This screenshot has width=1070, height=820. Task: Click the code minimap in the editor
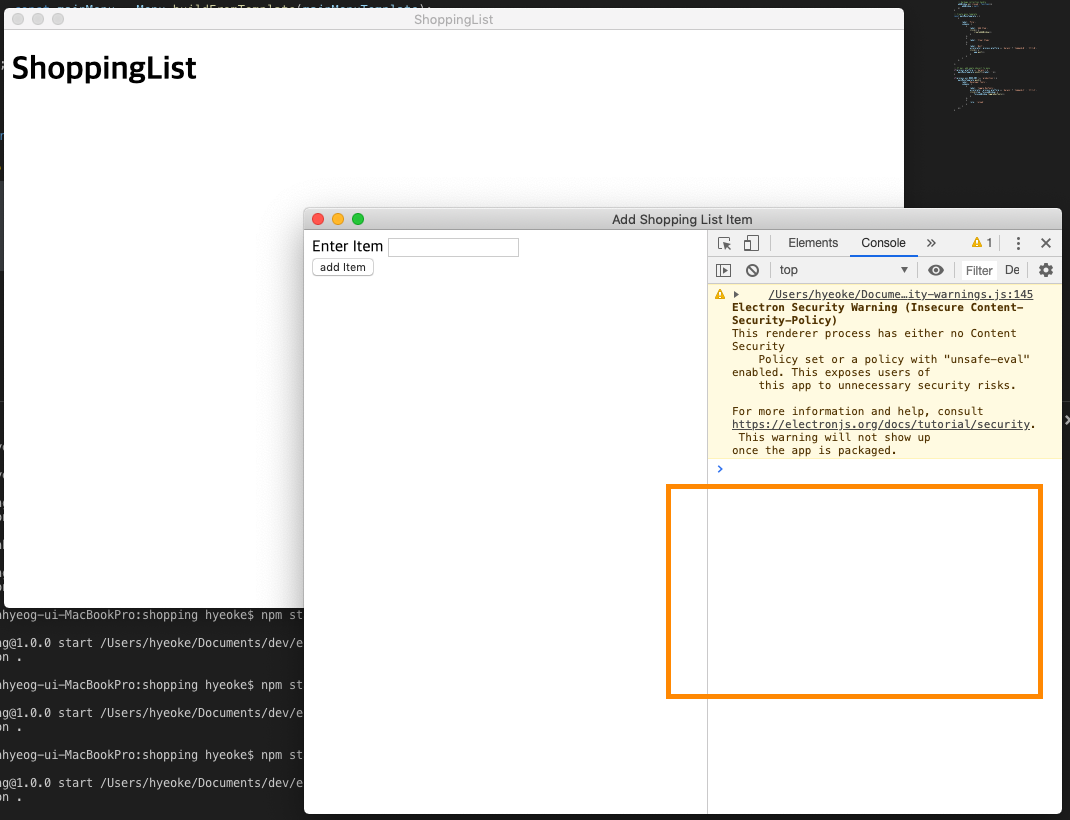point(996,55)
